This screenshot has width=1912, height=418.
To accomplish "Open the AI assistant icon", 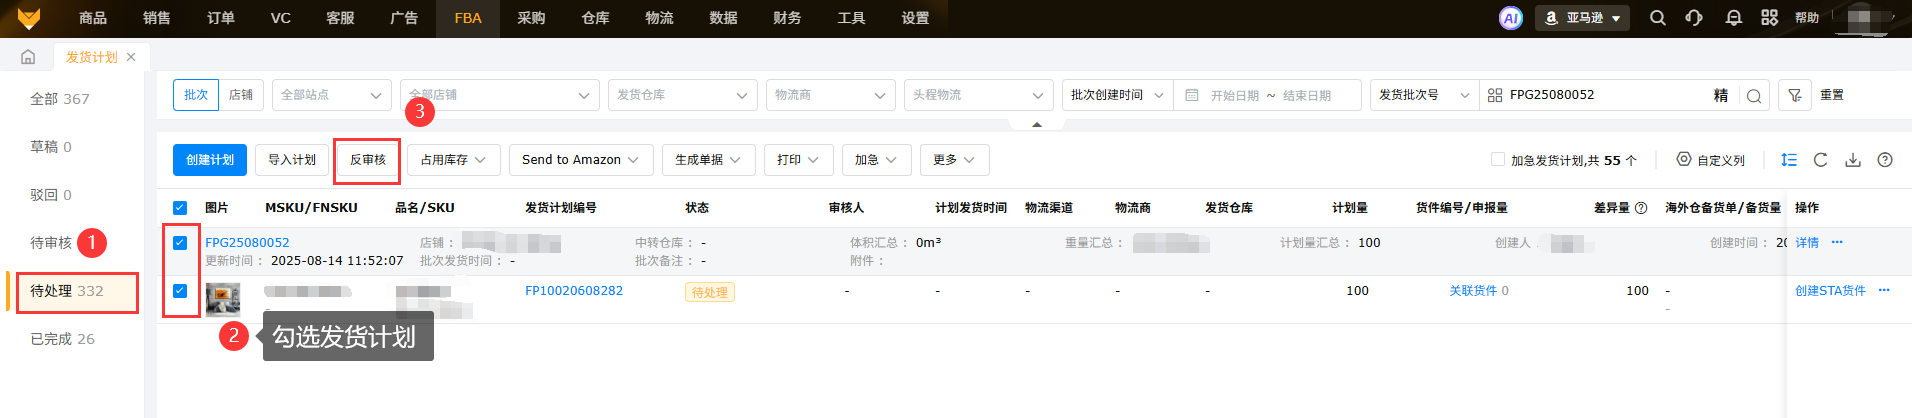I will (1511, 18).
